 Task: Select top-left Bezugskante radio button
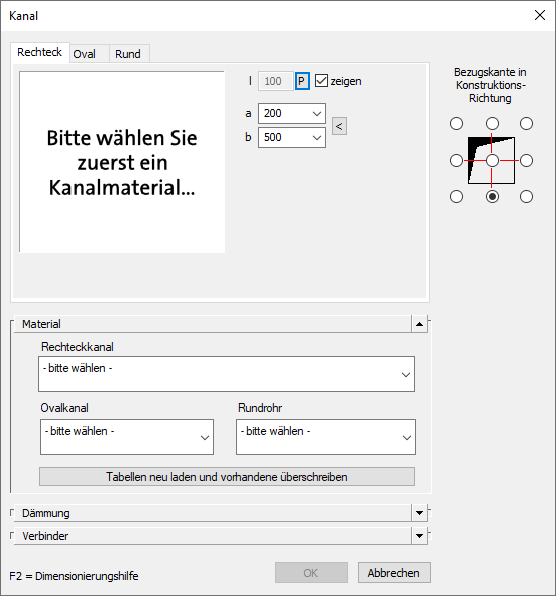(456, 124)
